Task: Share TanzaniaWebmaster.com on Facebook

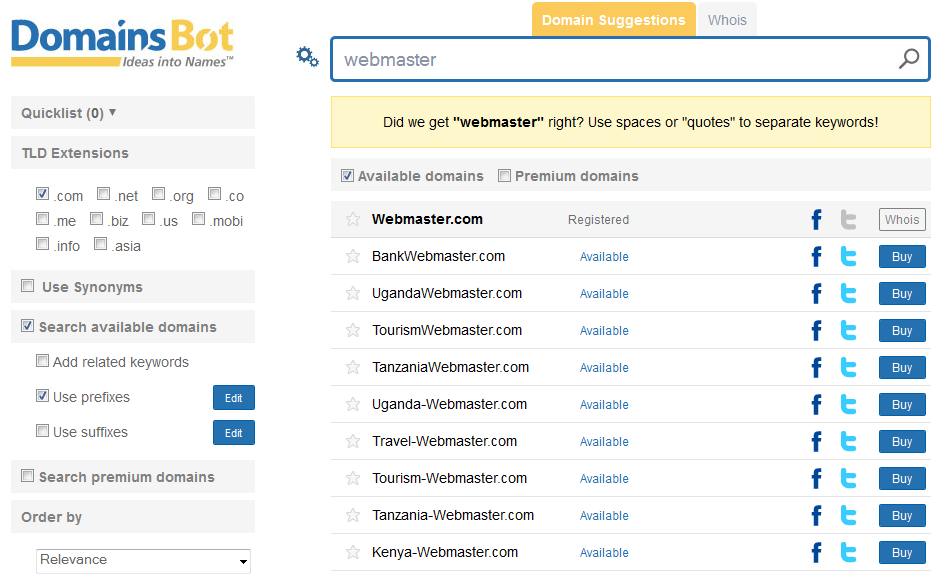Action: point(816,368)
